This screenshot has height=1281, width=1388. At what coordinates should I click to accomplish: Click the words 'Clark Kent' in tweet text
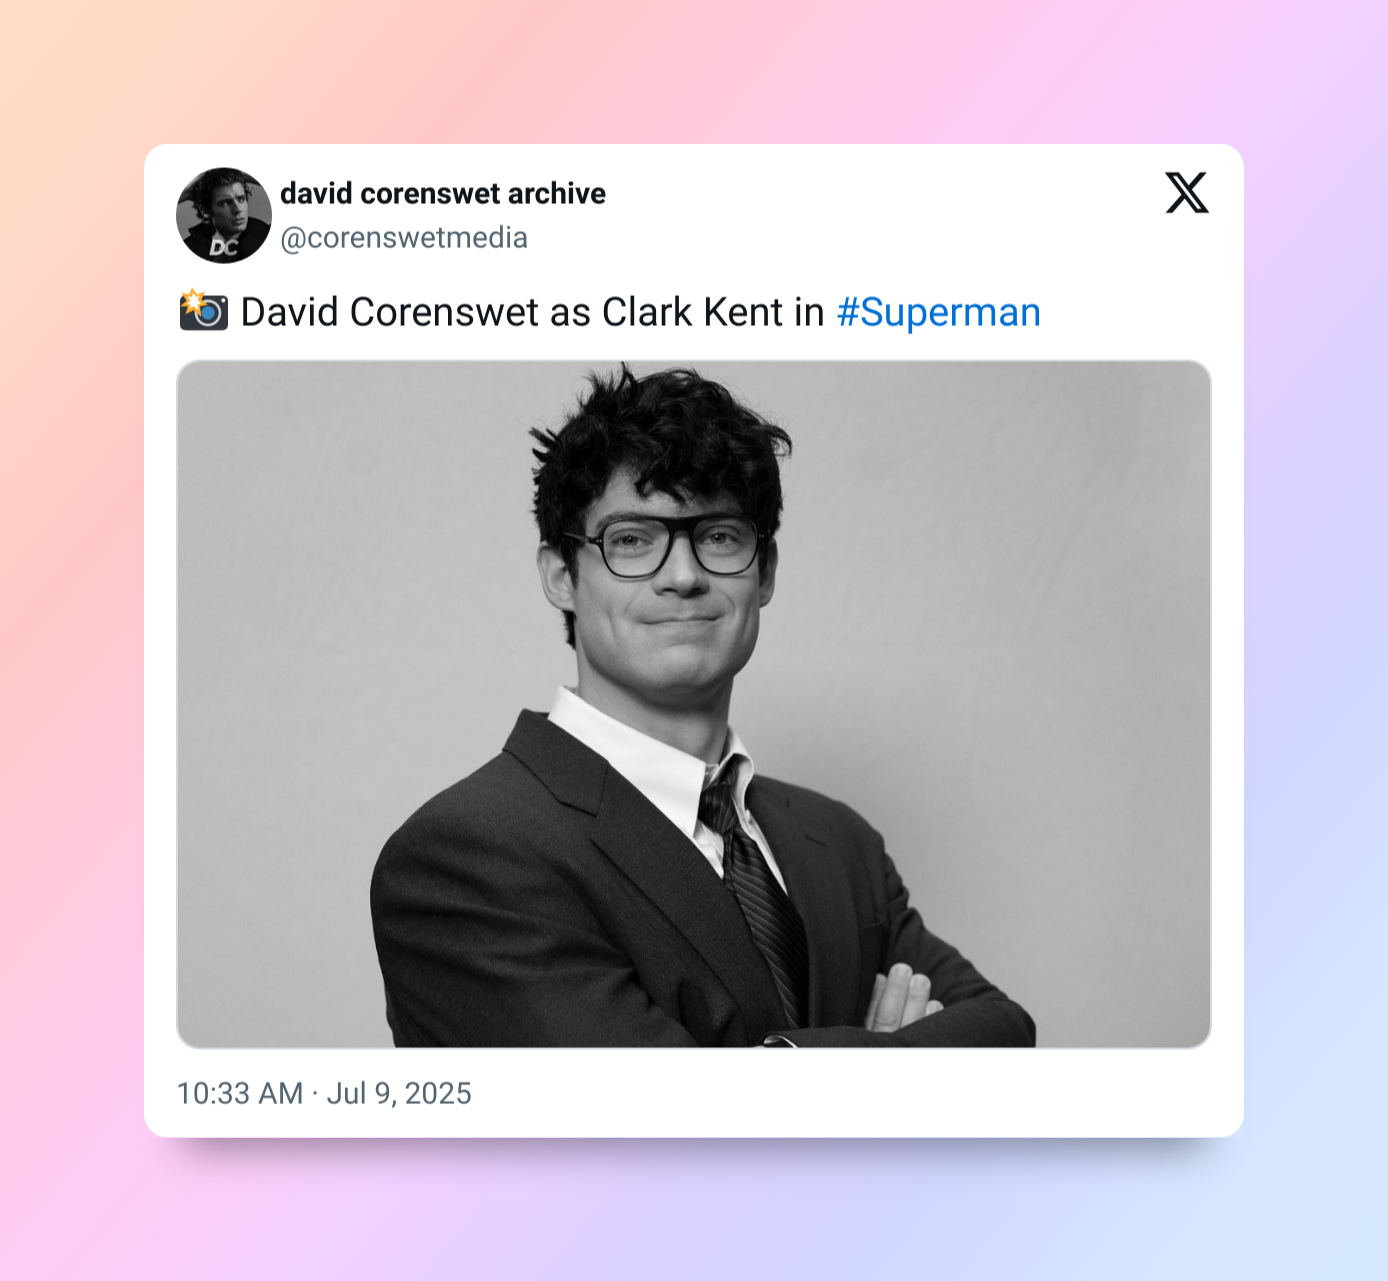pos(692,312)
